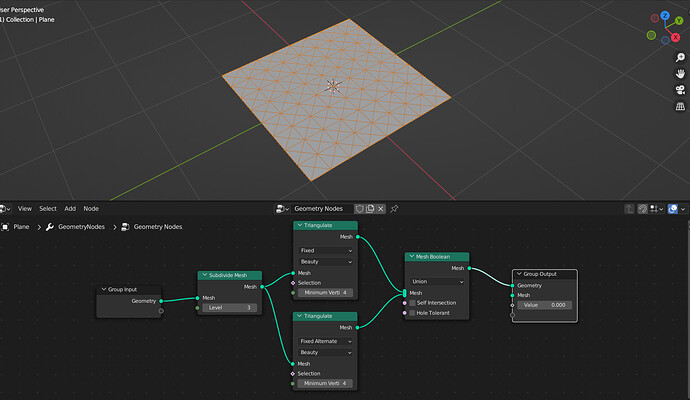Click the blue Z axis gizmo handle
The width and height of the screenshot is (690, 400).
coord(665,15)
